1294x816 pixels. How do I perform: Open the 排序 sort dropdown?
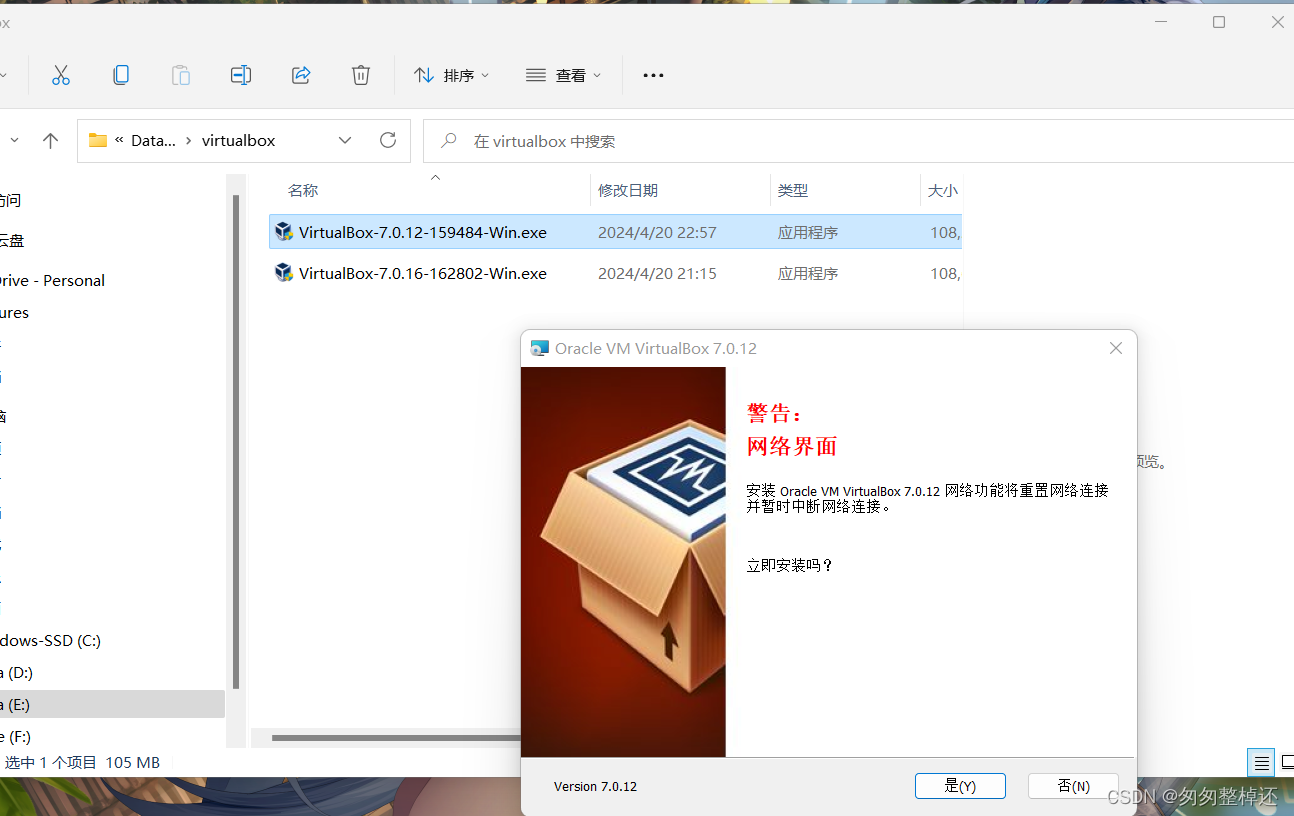coord(452,75)
